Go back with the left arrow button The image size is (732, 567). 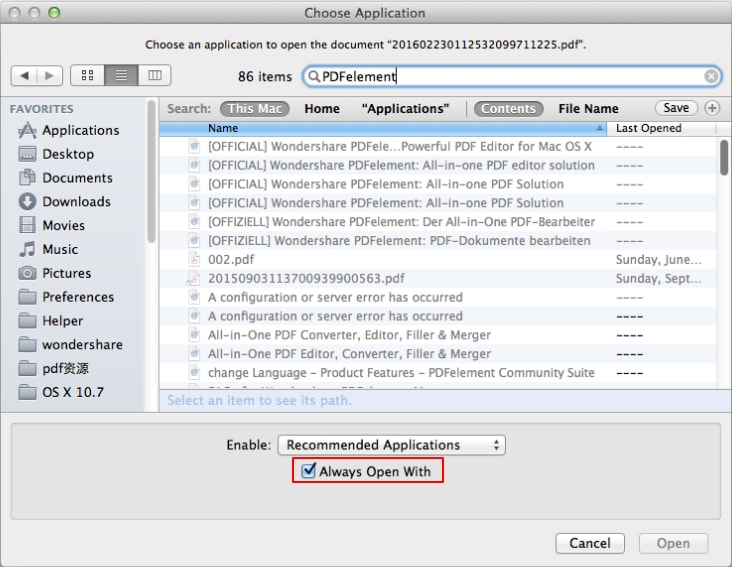click(x=24, y=76)
